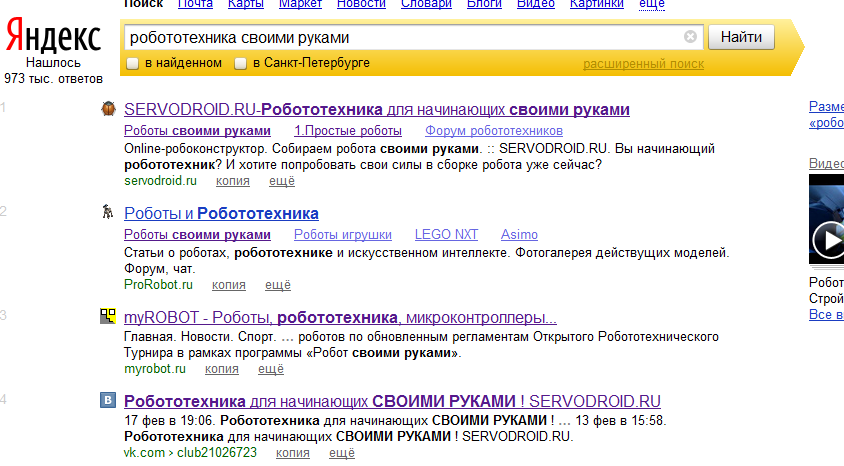Open Новости in the top menu

tap(361, 4)
